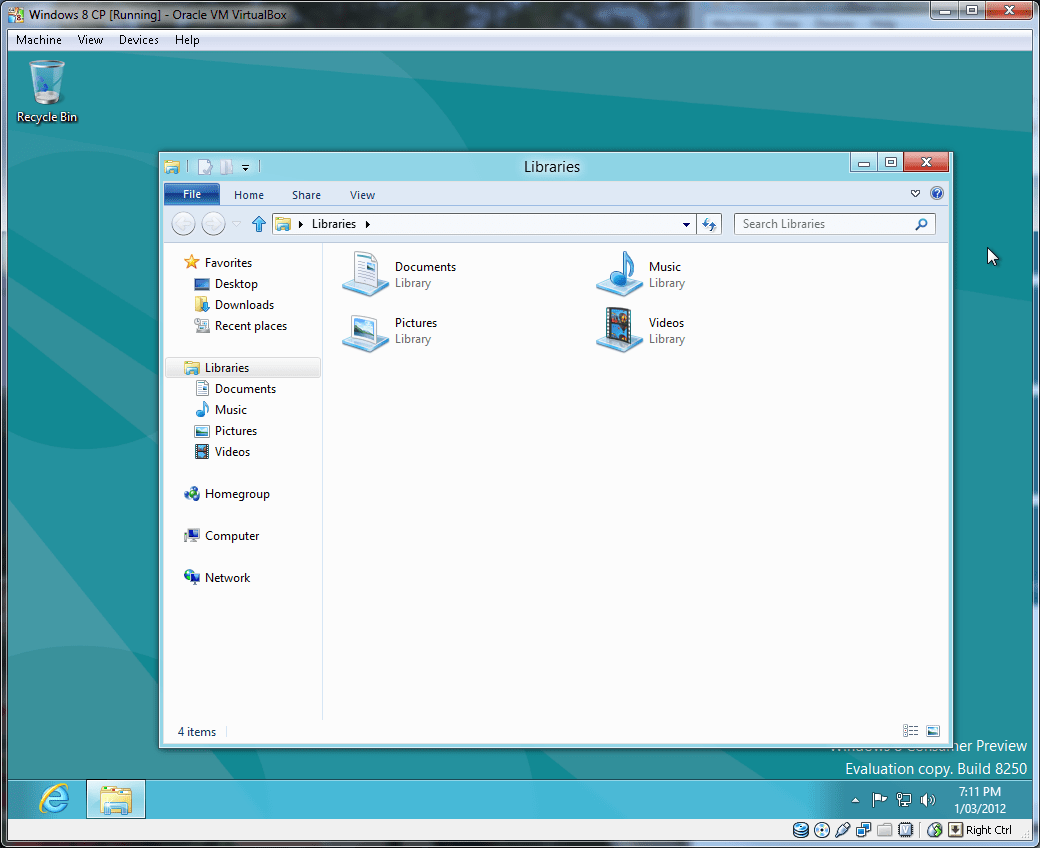Click the volume speaker tray icon
Viewport: 1040px width, 848px height.
tap(927, 800)
